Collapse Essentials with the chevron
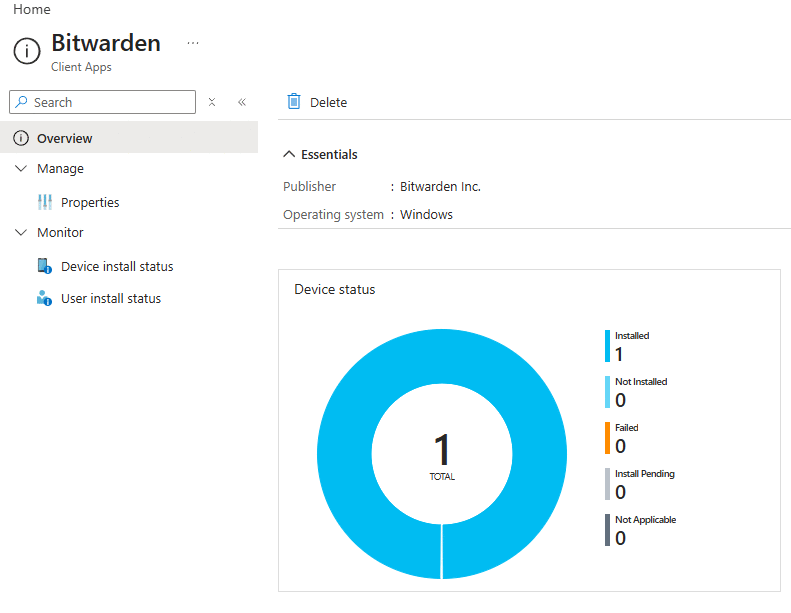Screen dimensions: 791x613 [x=289, y=154]
